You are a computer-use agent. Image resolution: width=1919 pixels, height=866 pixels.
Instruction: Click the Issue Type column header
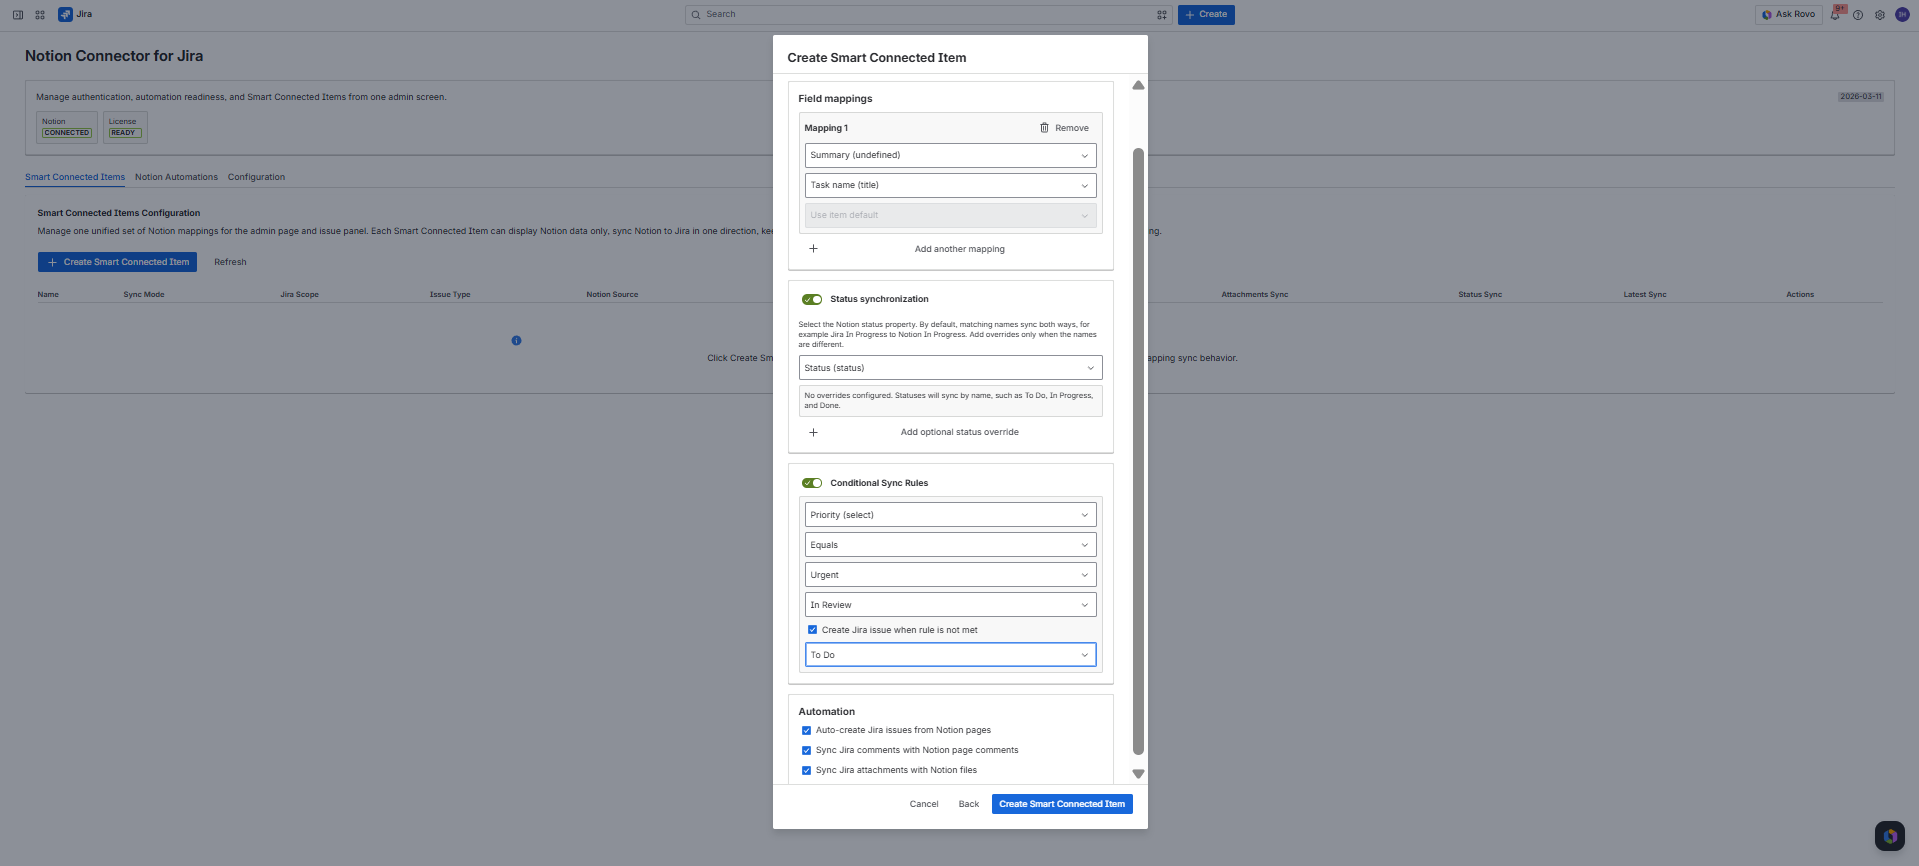tap(450, 295)
